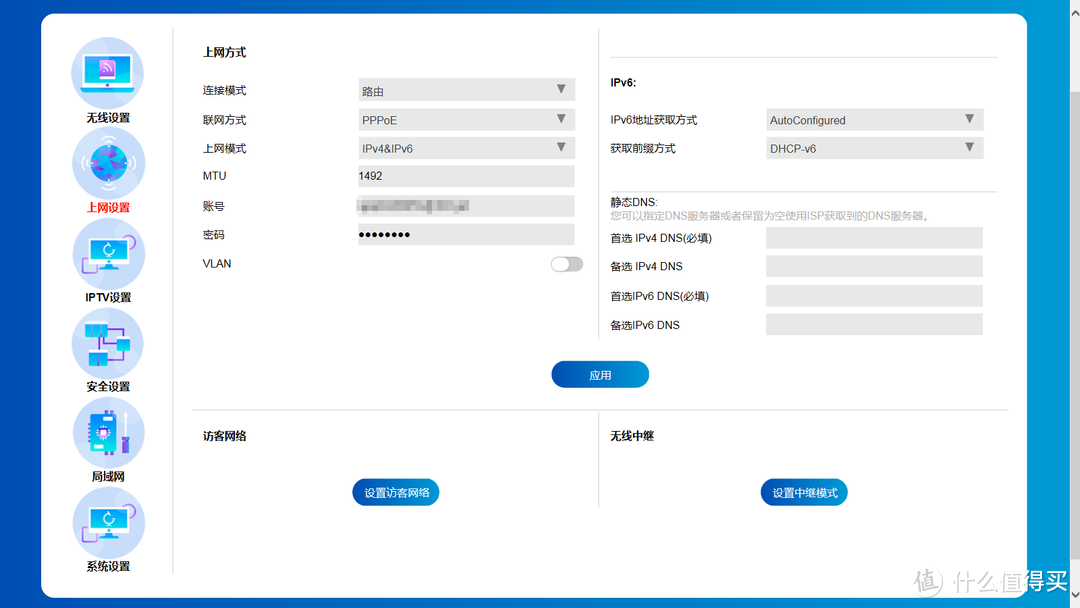Open the 获取前缀方式 DHCP-v6 dropdown
1080x608 pixels.
(873, 148)
